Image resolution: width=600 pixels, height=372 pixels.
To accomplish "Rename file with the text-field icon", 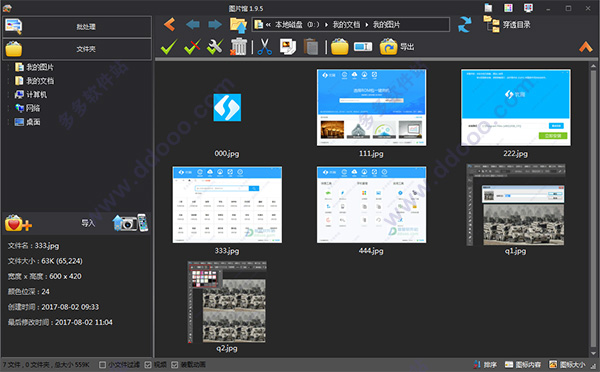I will click(363, 47).
